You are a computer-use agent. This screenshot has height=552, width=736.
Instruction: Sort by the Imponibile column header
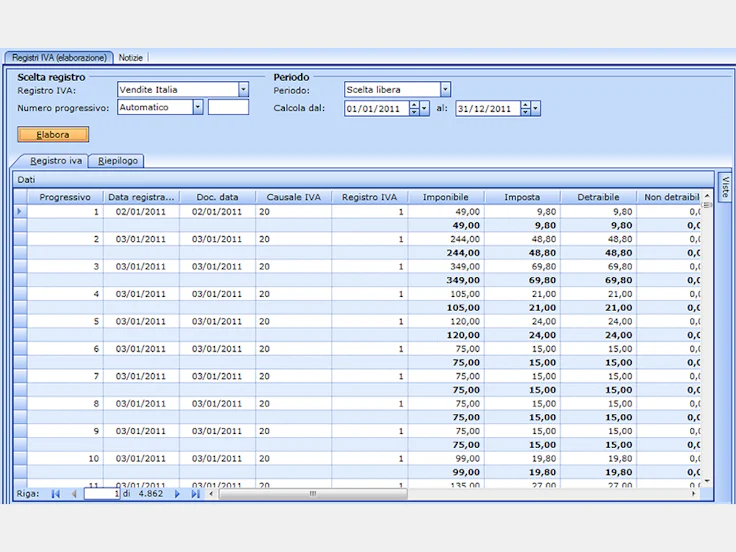[445, 197]
